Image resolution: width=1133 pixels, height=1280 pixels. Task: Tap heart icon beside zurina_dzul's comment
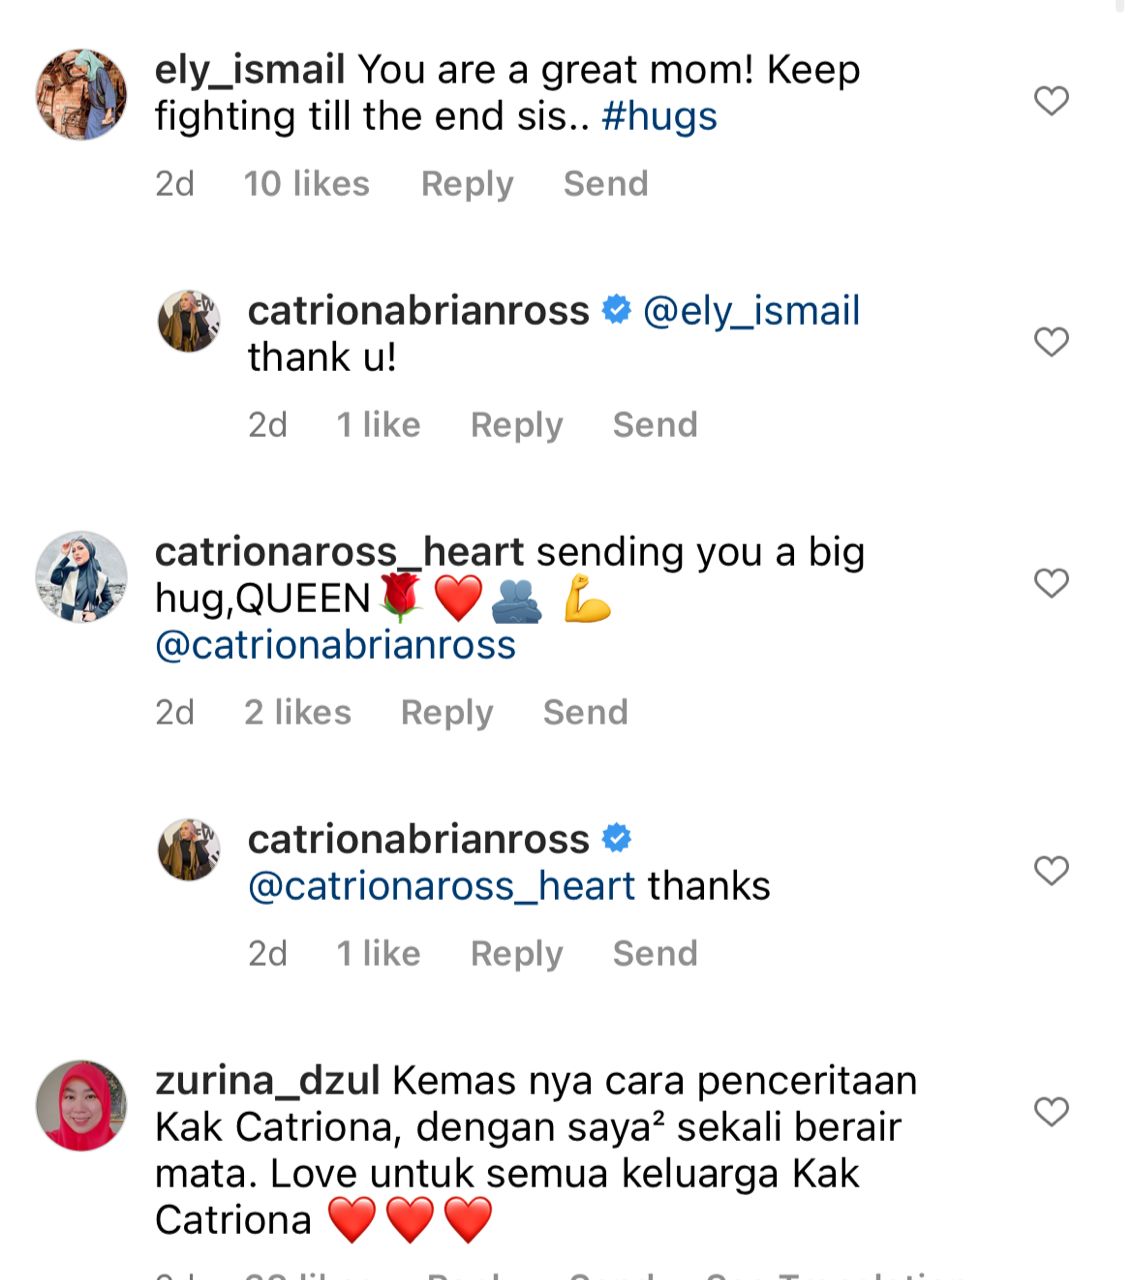(1051, 1111)
